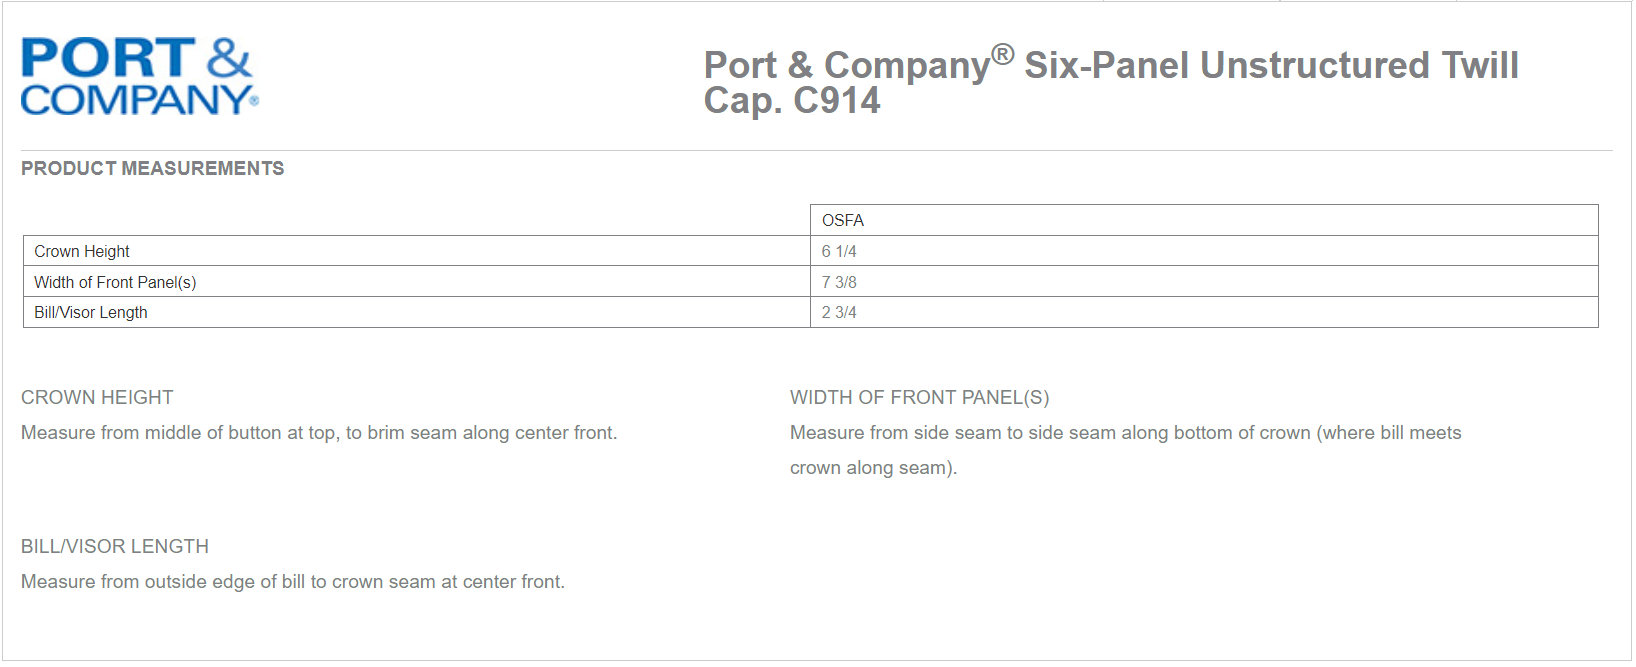Click the Port & Company logo
The image size is (1636, 667).
click(139, 77)
